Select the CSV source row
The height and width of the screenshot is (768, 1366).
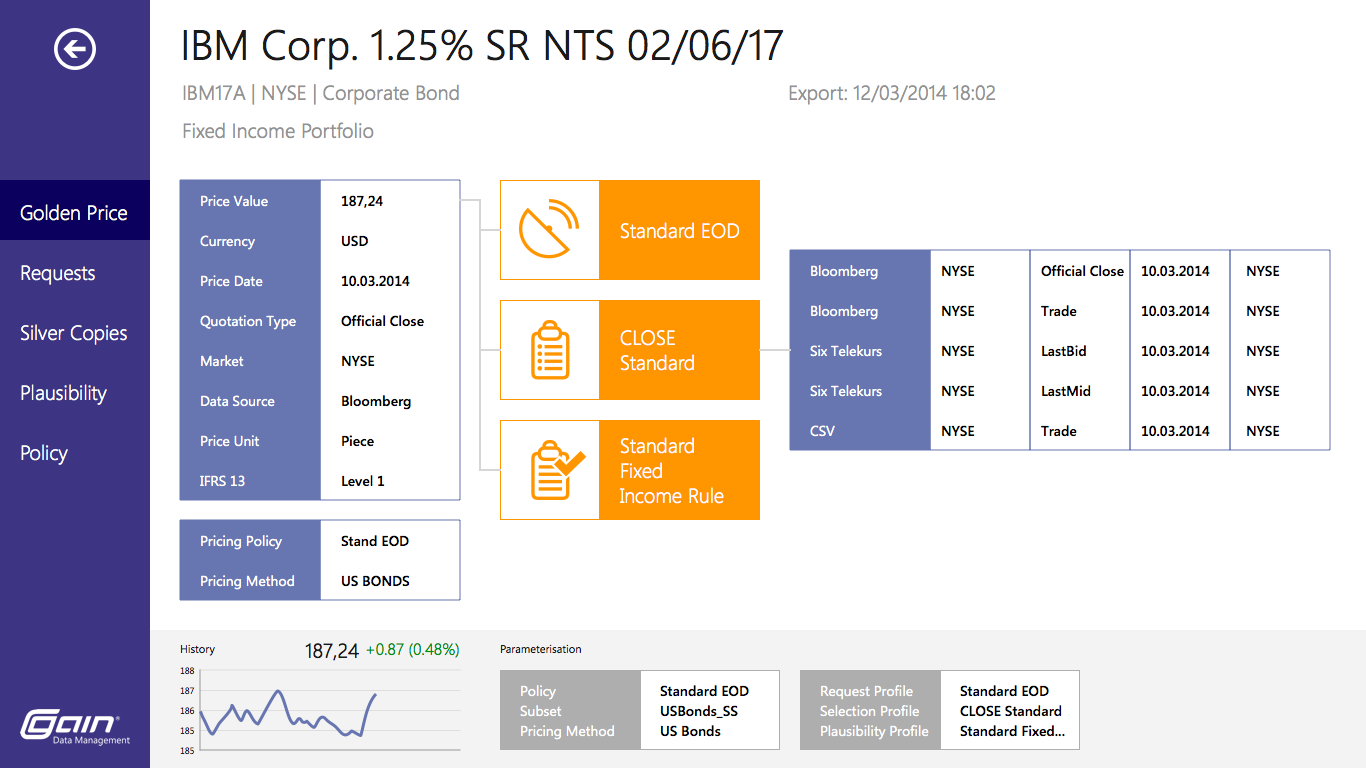point(822,431)
